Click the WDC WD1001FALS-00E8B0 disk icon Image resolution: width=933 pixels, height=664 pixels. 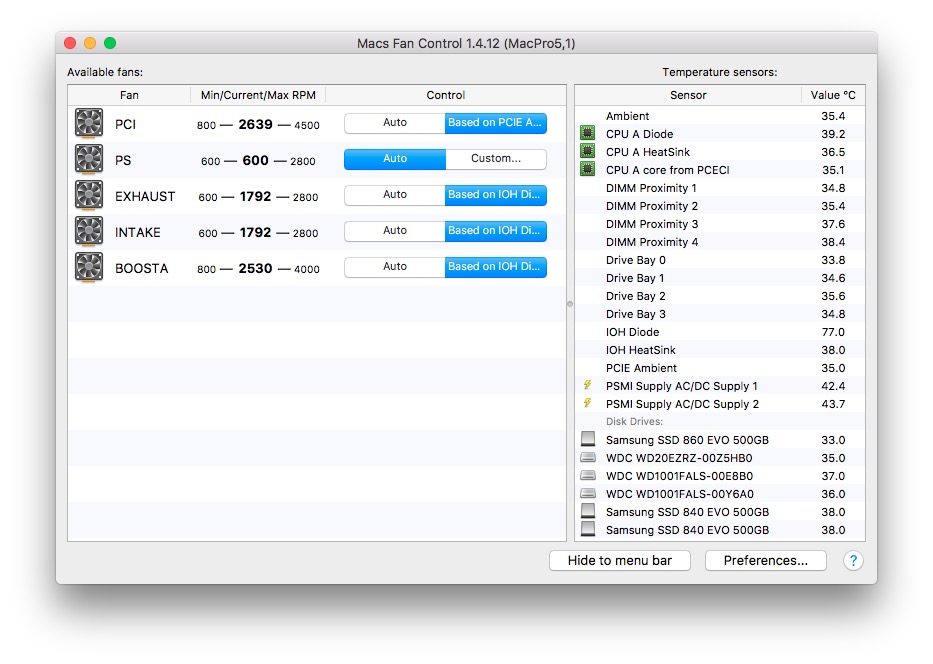[x=588, y=475]
